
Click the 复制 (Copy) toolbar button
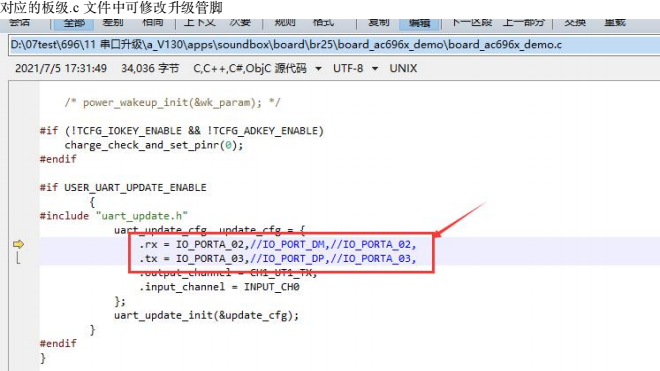coord(378,22)
